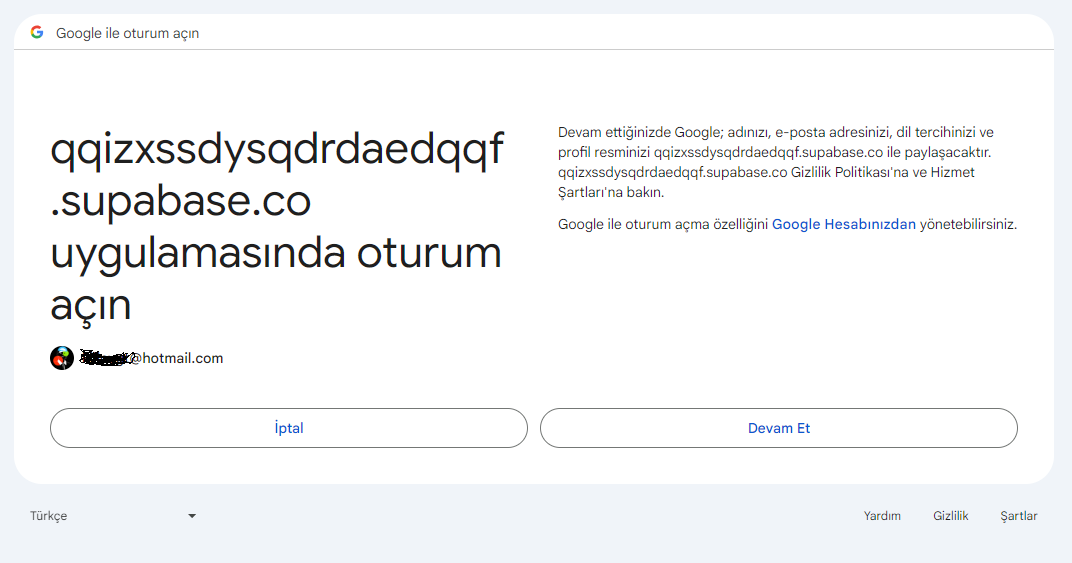Click the account profile avatar

tap(62, 358)
